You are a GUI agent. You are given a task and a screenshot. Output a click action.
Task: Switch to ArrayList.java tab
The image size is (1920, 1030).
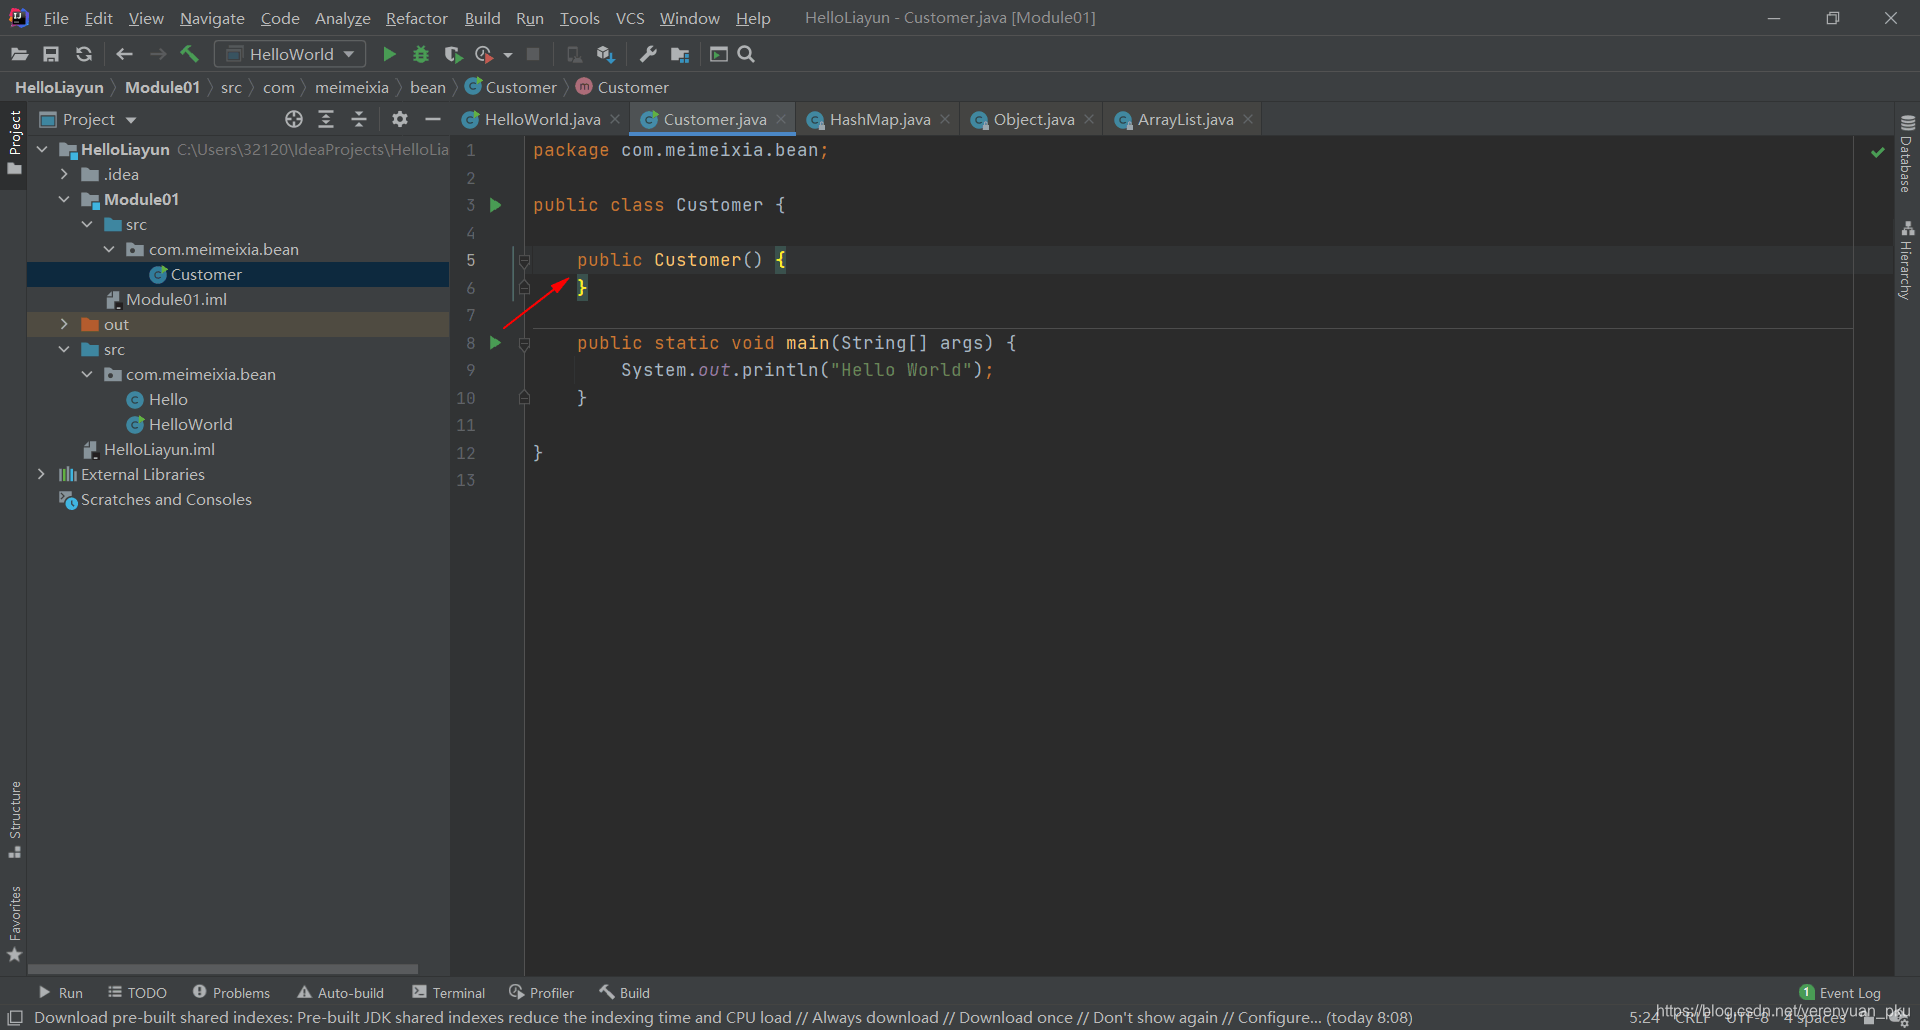[1184, 119]
